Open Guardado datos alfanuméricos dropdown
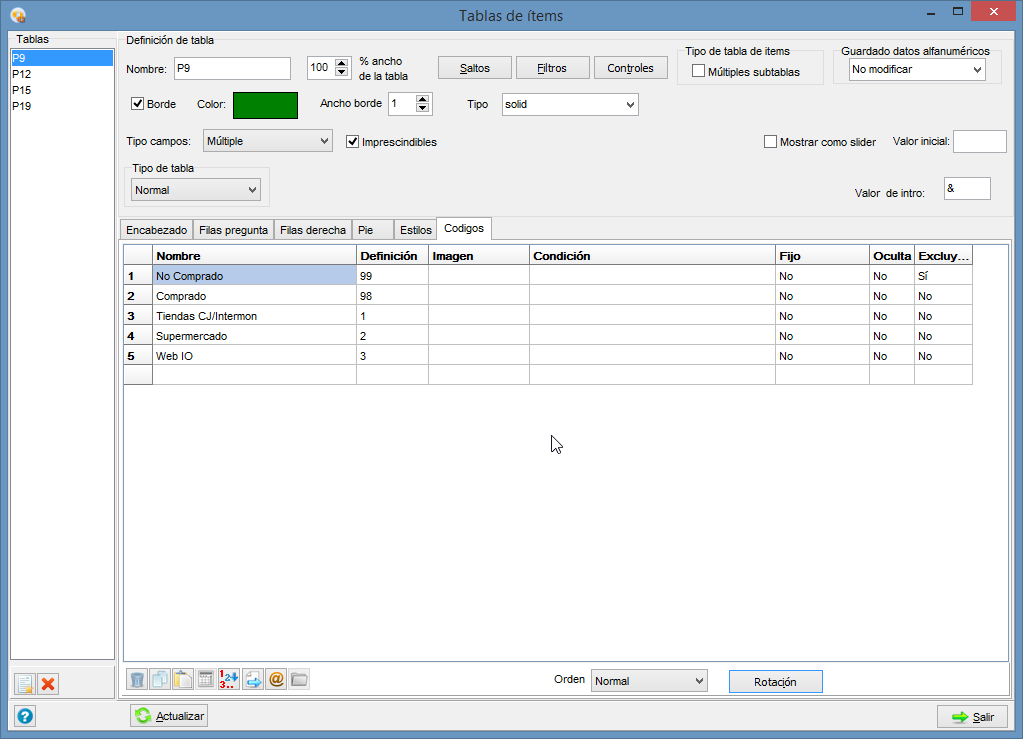This screenshot has height=739, width=1023. (x=917, y=69)
